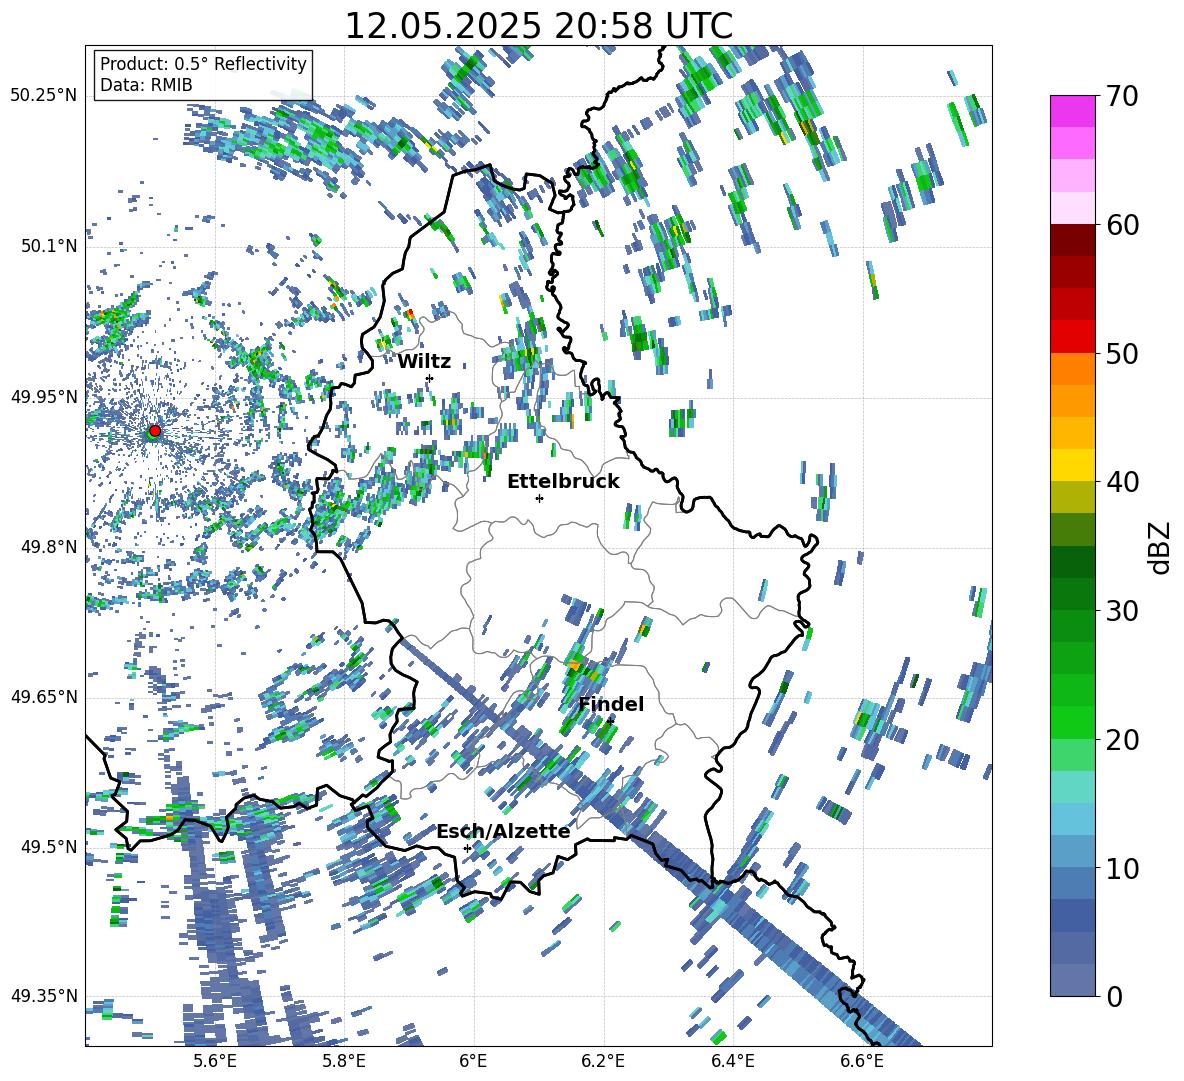Viewport: 1184px width, 1081px height.
Task: Click the 6.2°E longitude label
Action: (603, 1061)
